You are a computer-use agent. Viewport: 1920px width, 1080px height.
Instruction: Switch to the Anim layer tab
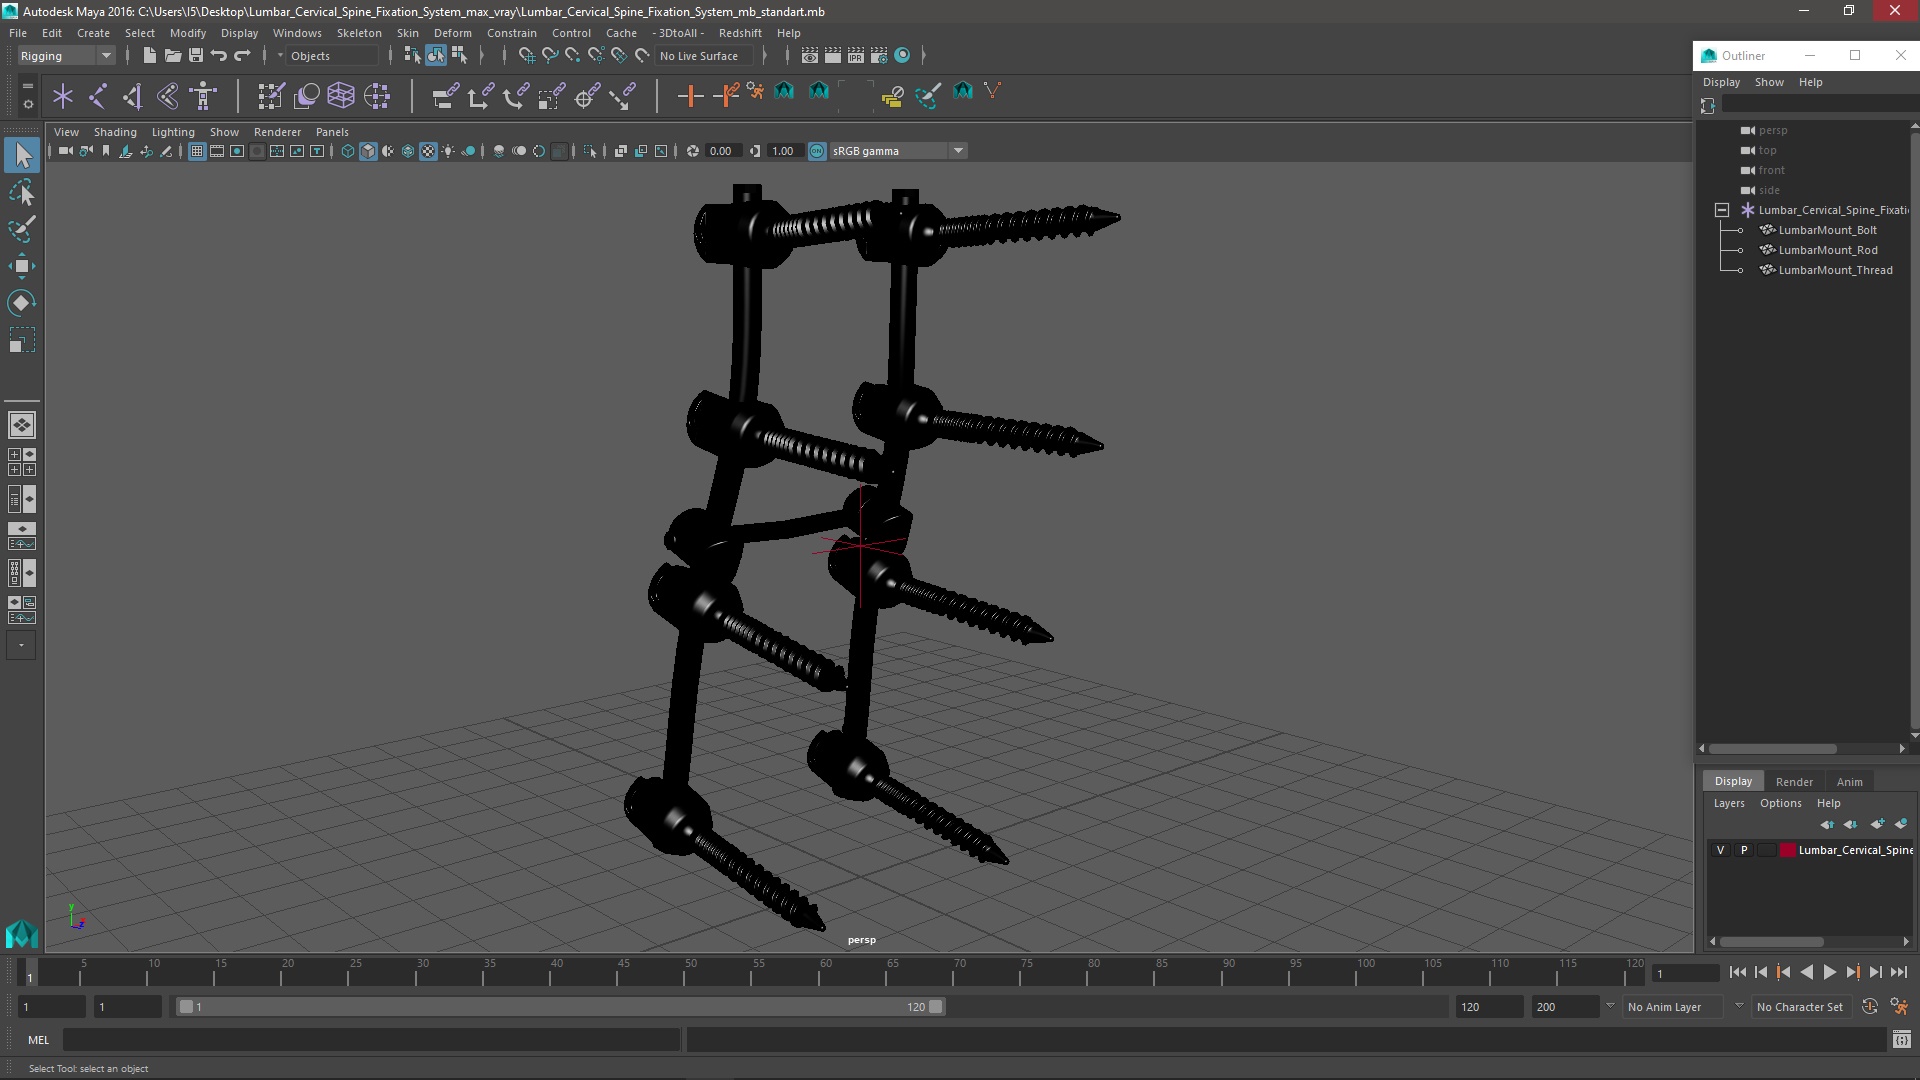[1849, 781]
